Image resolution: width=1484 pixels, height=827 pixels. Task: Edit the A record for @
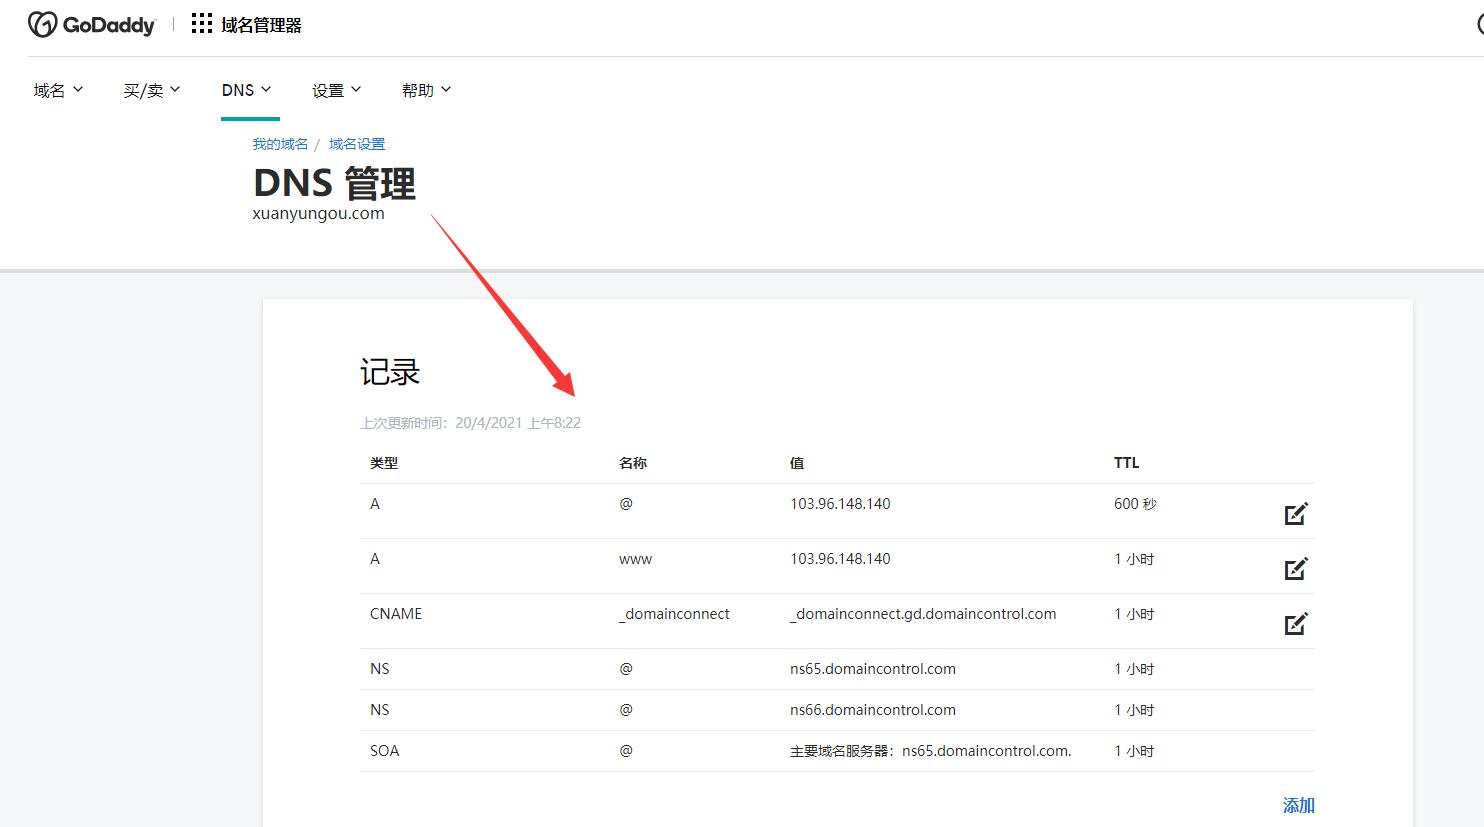coord(1295,514)
